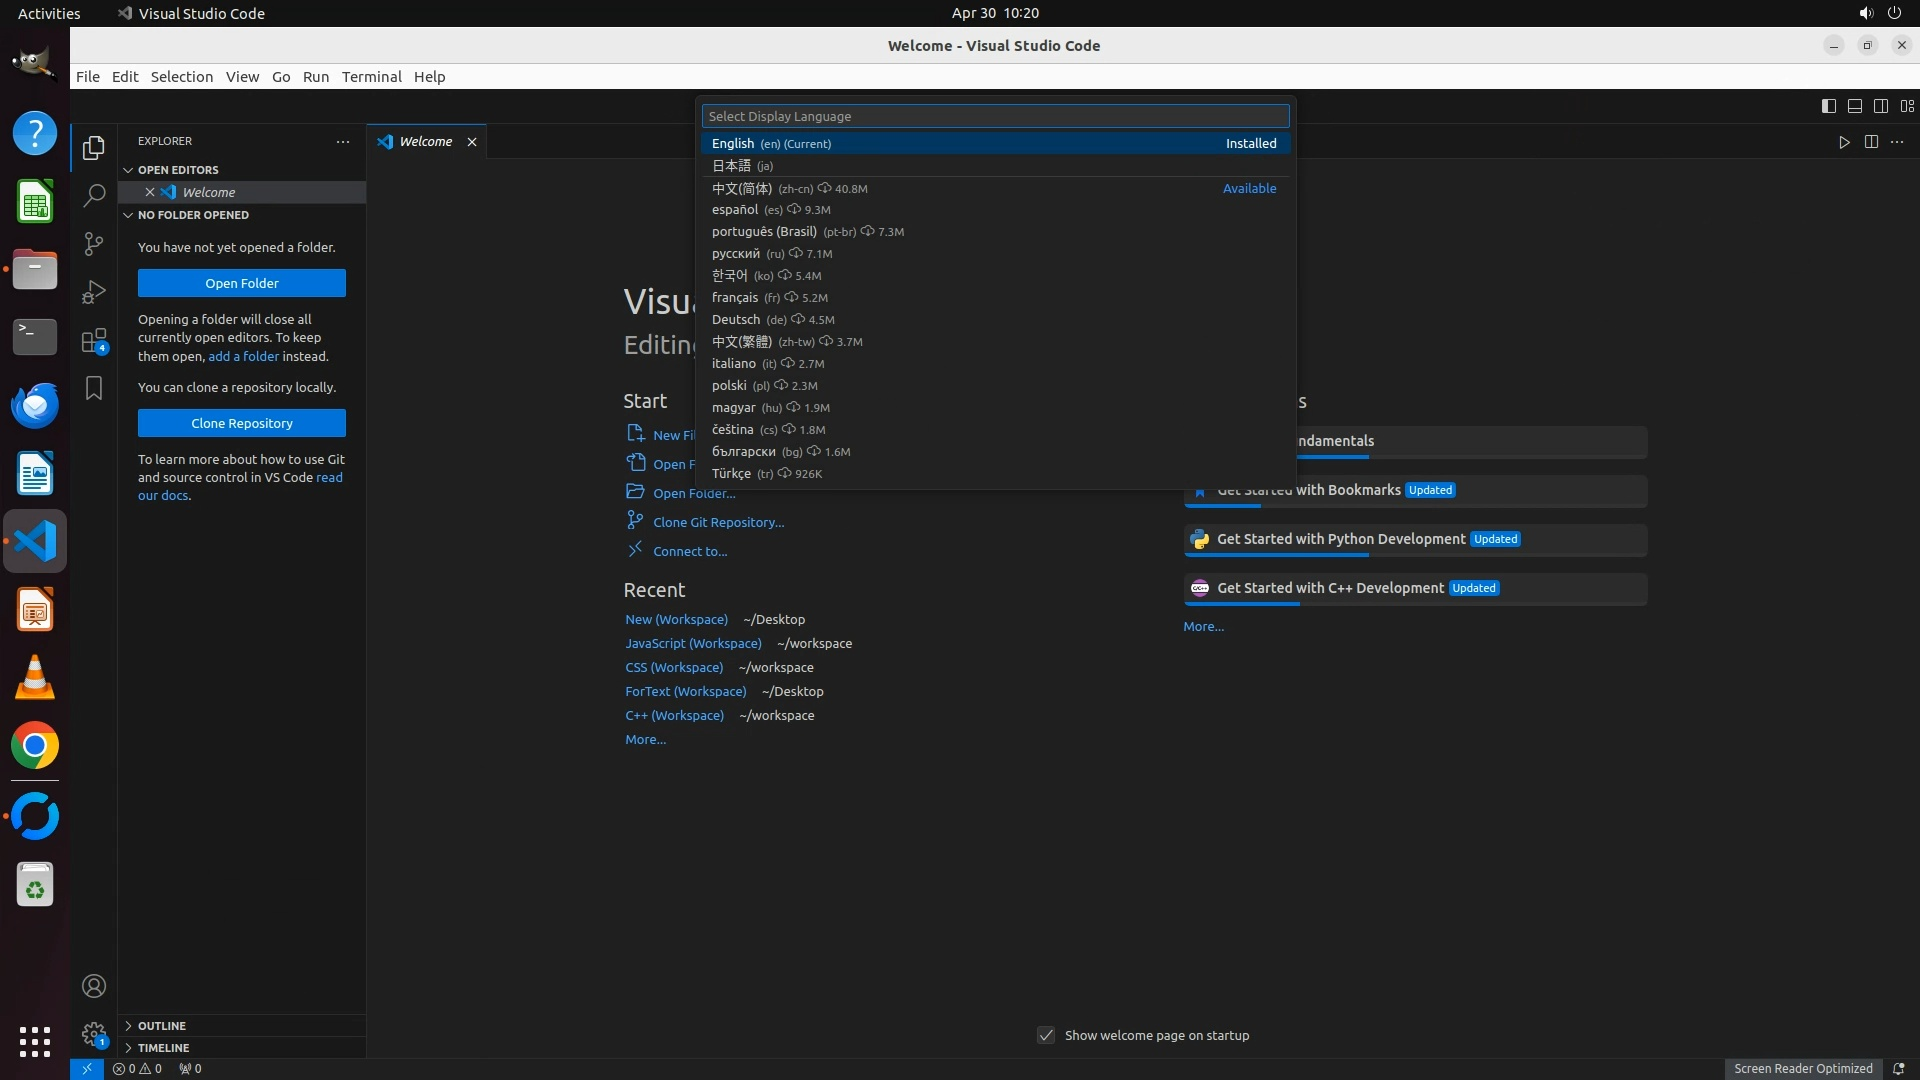This screenshot has height=1080, width=1920.
Task: Open the Extensions view icon
Action: [x=94, y=341]
